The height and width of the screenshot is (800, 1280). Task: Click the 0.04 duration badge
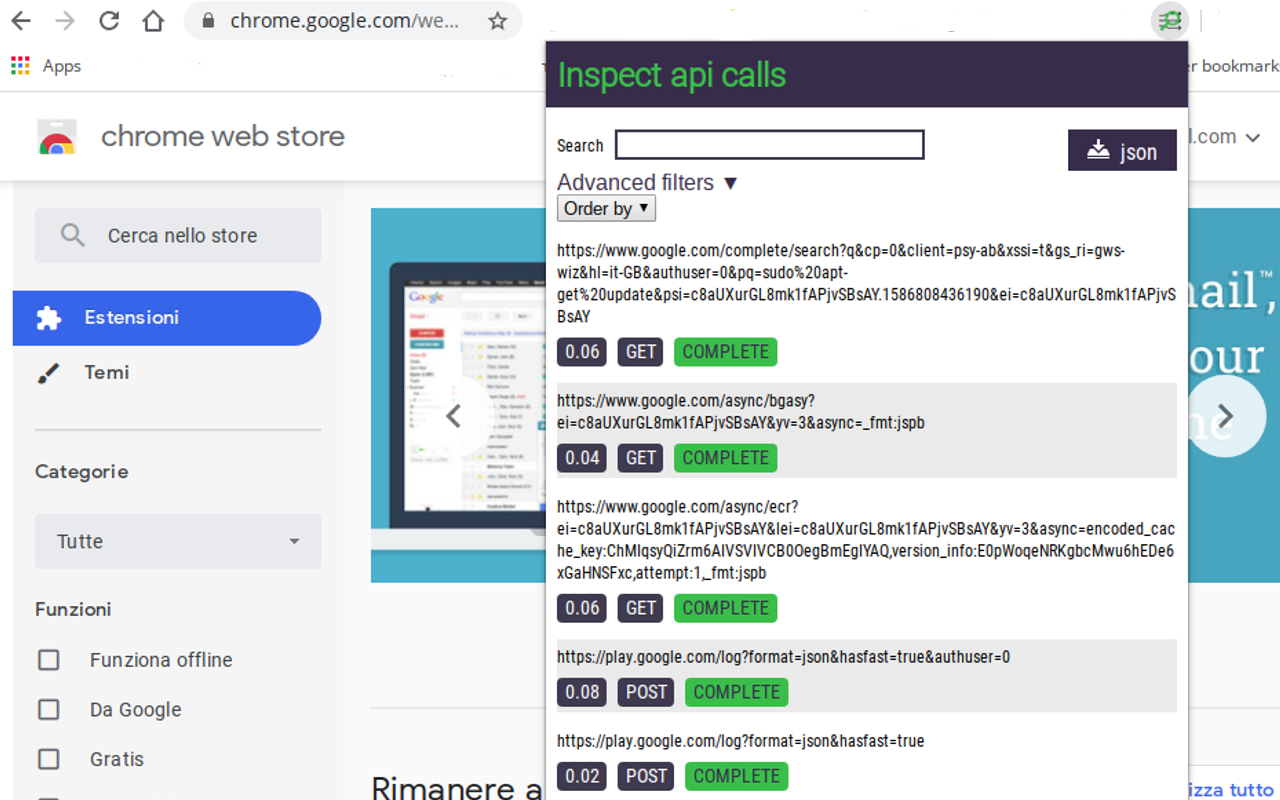pyautogui.click(x=582, y=458)
